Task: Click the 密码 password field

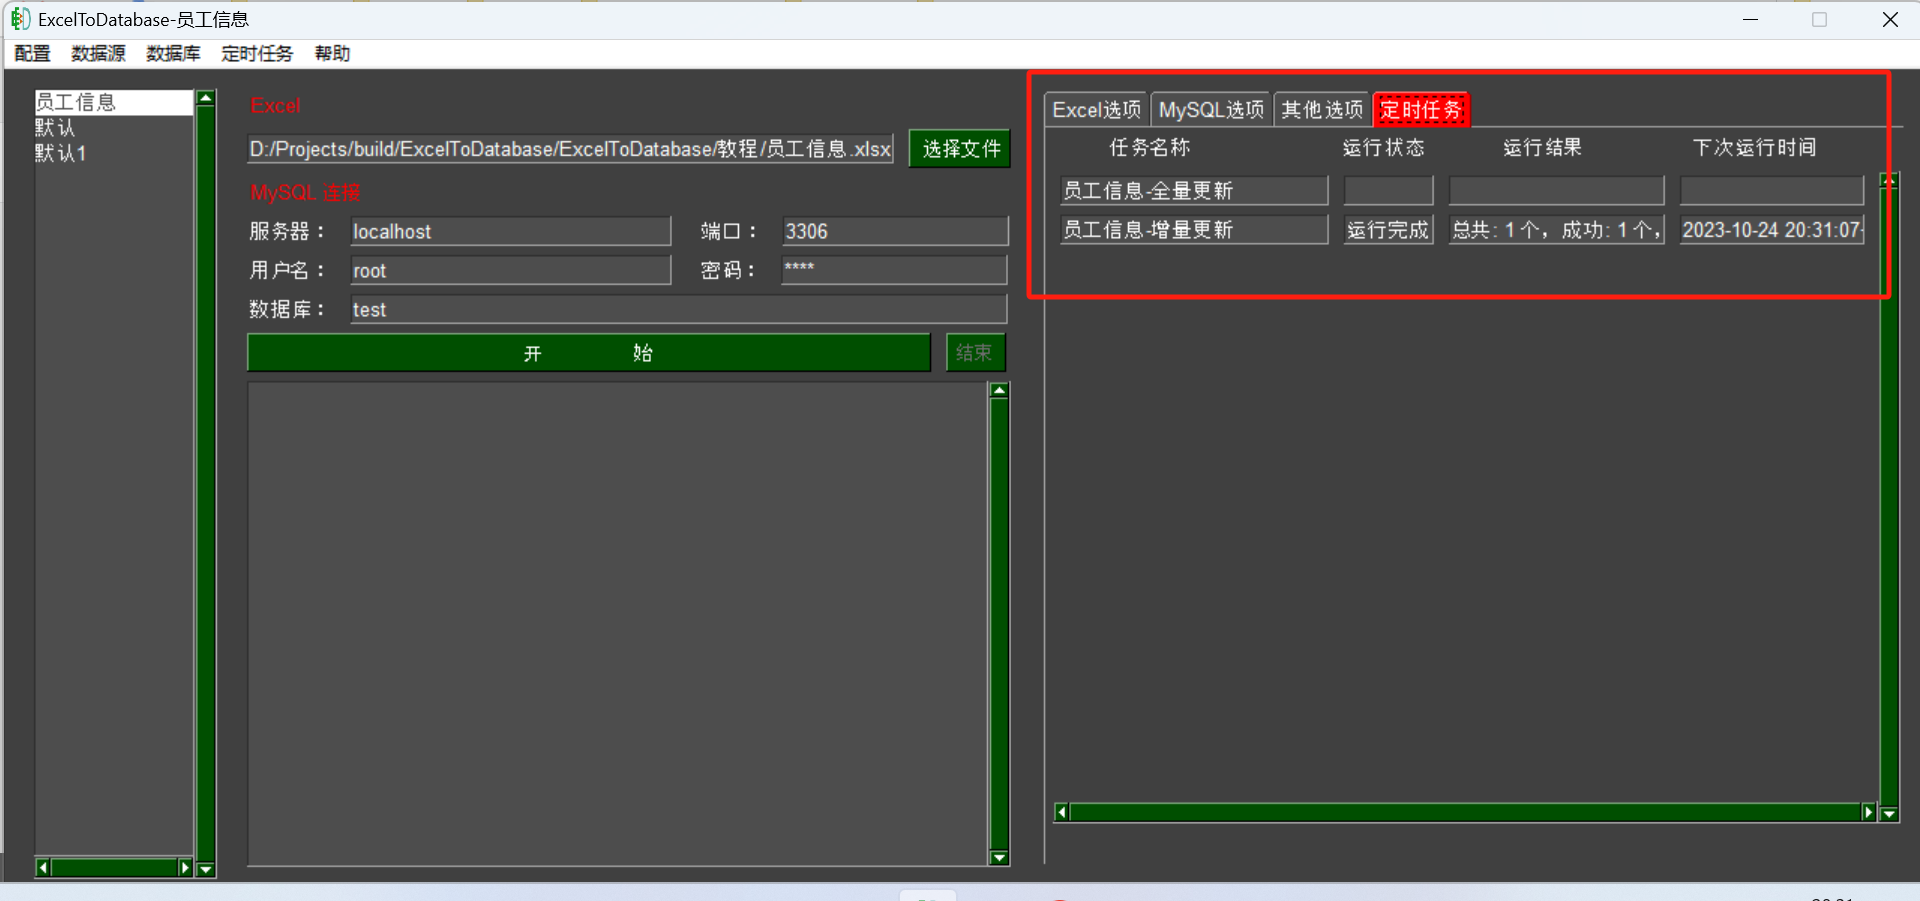Action: (893, 269)
